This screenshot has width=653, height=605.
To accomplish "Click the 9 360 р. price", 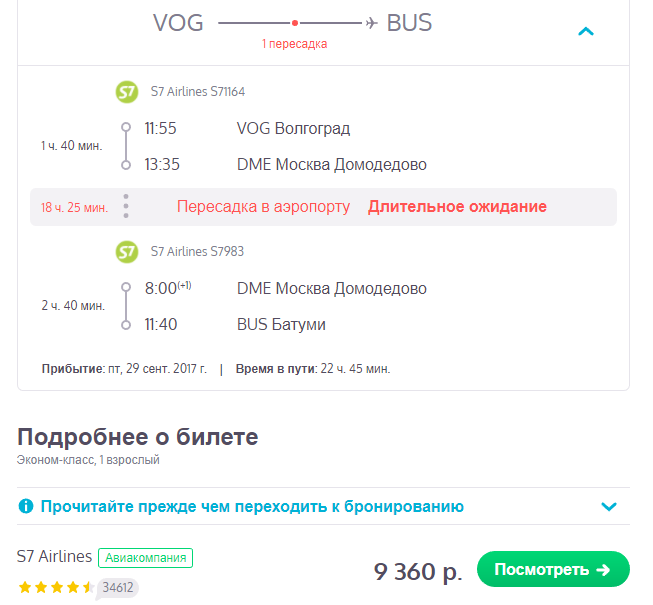I will click(x=418, y=571).
